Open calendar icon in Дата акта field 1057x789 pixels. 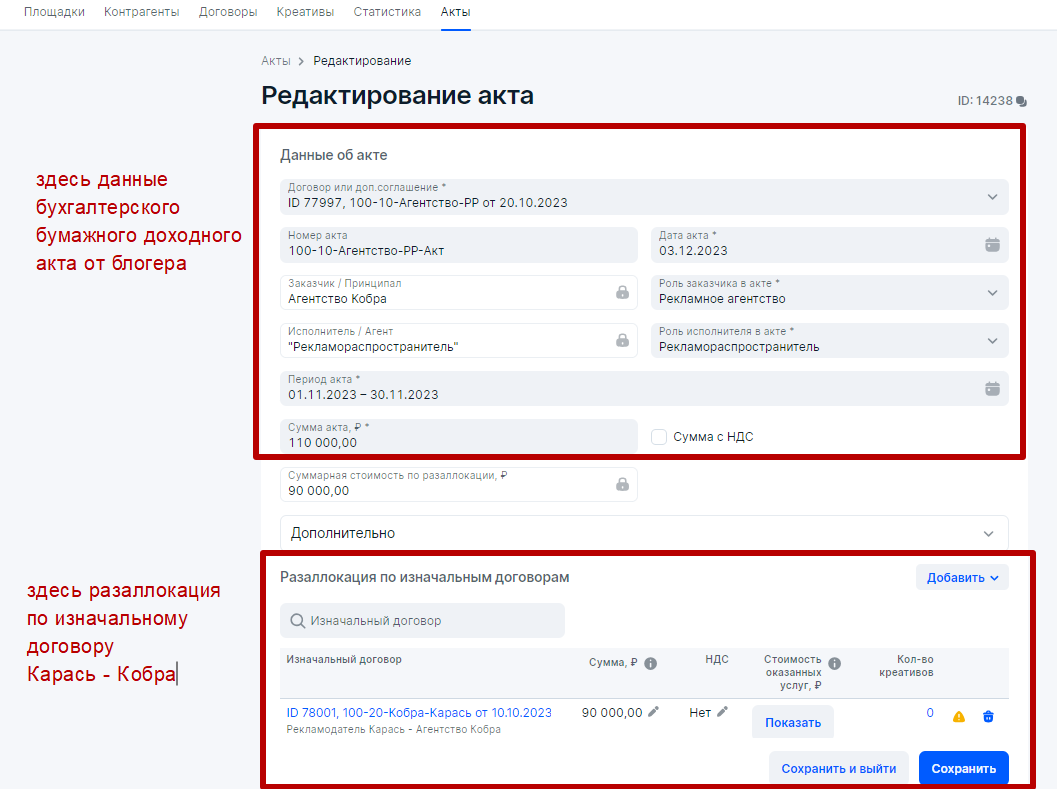pyautogui.click(x=992, y=244)
